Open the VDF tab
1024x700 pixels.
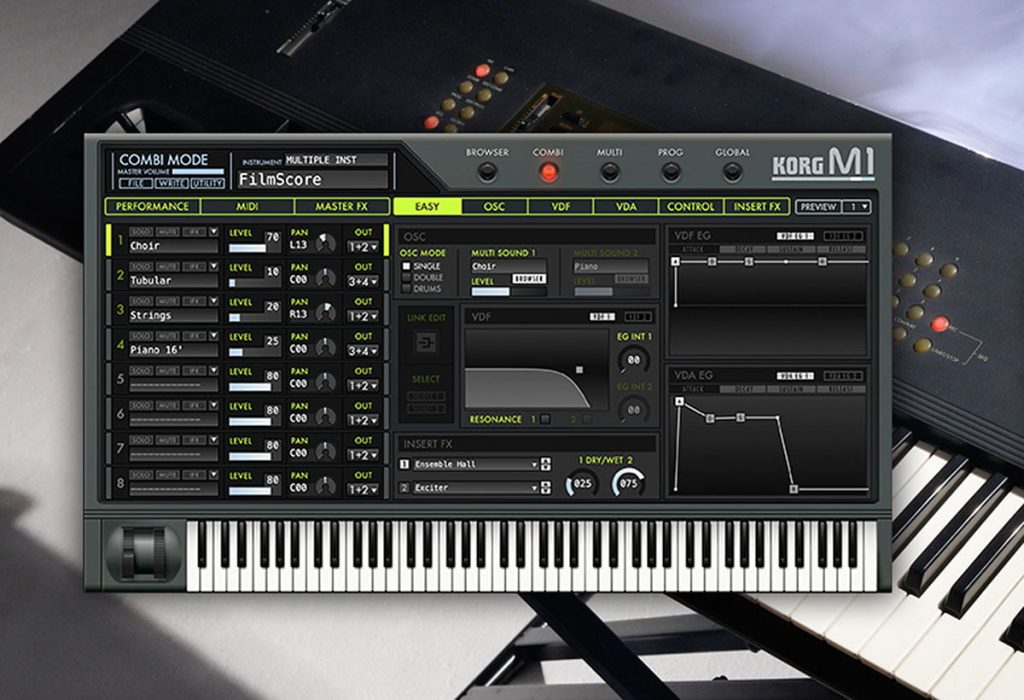pos(561,206)
